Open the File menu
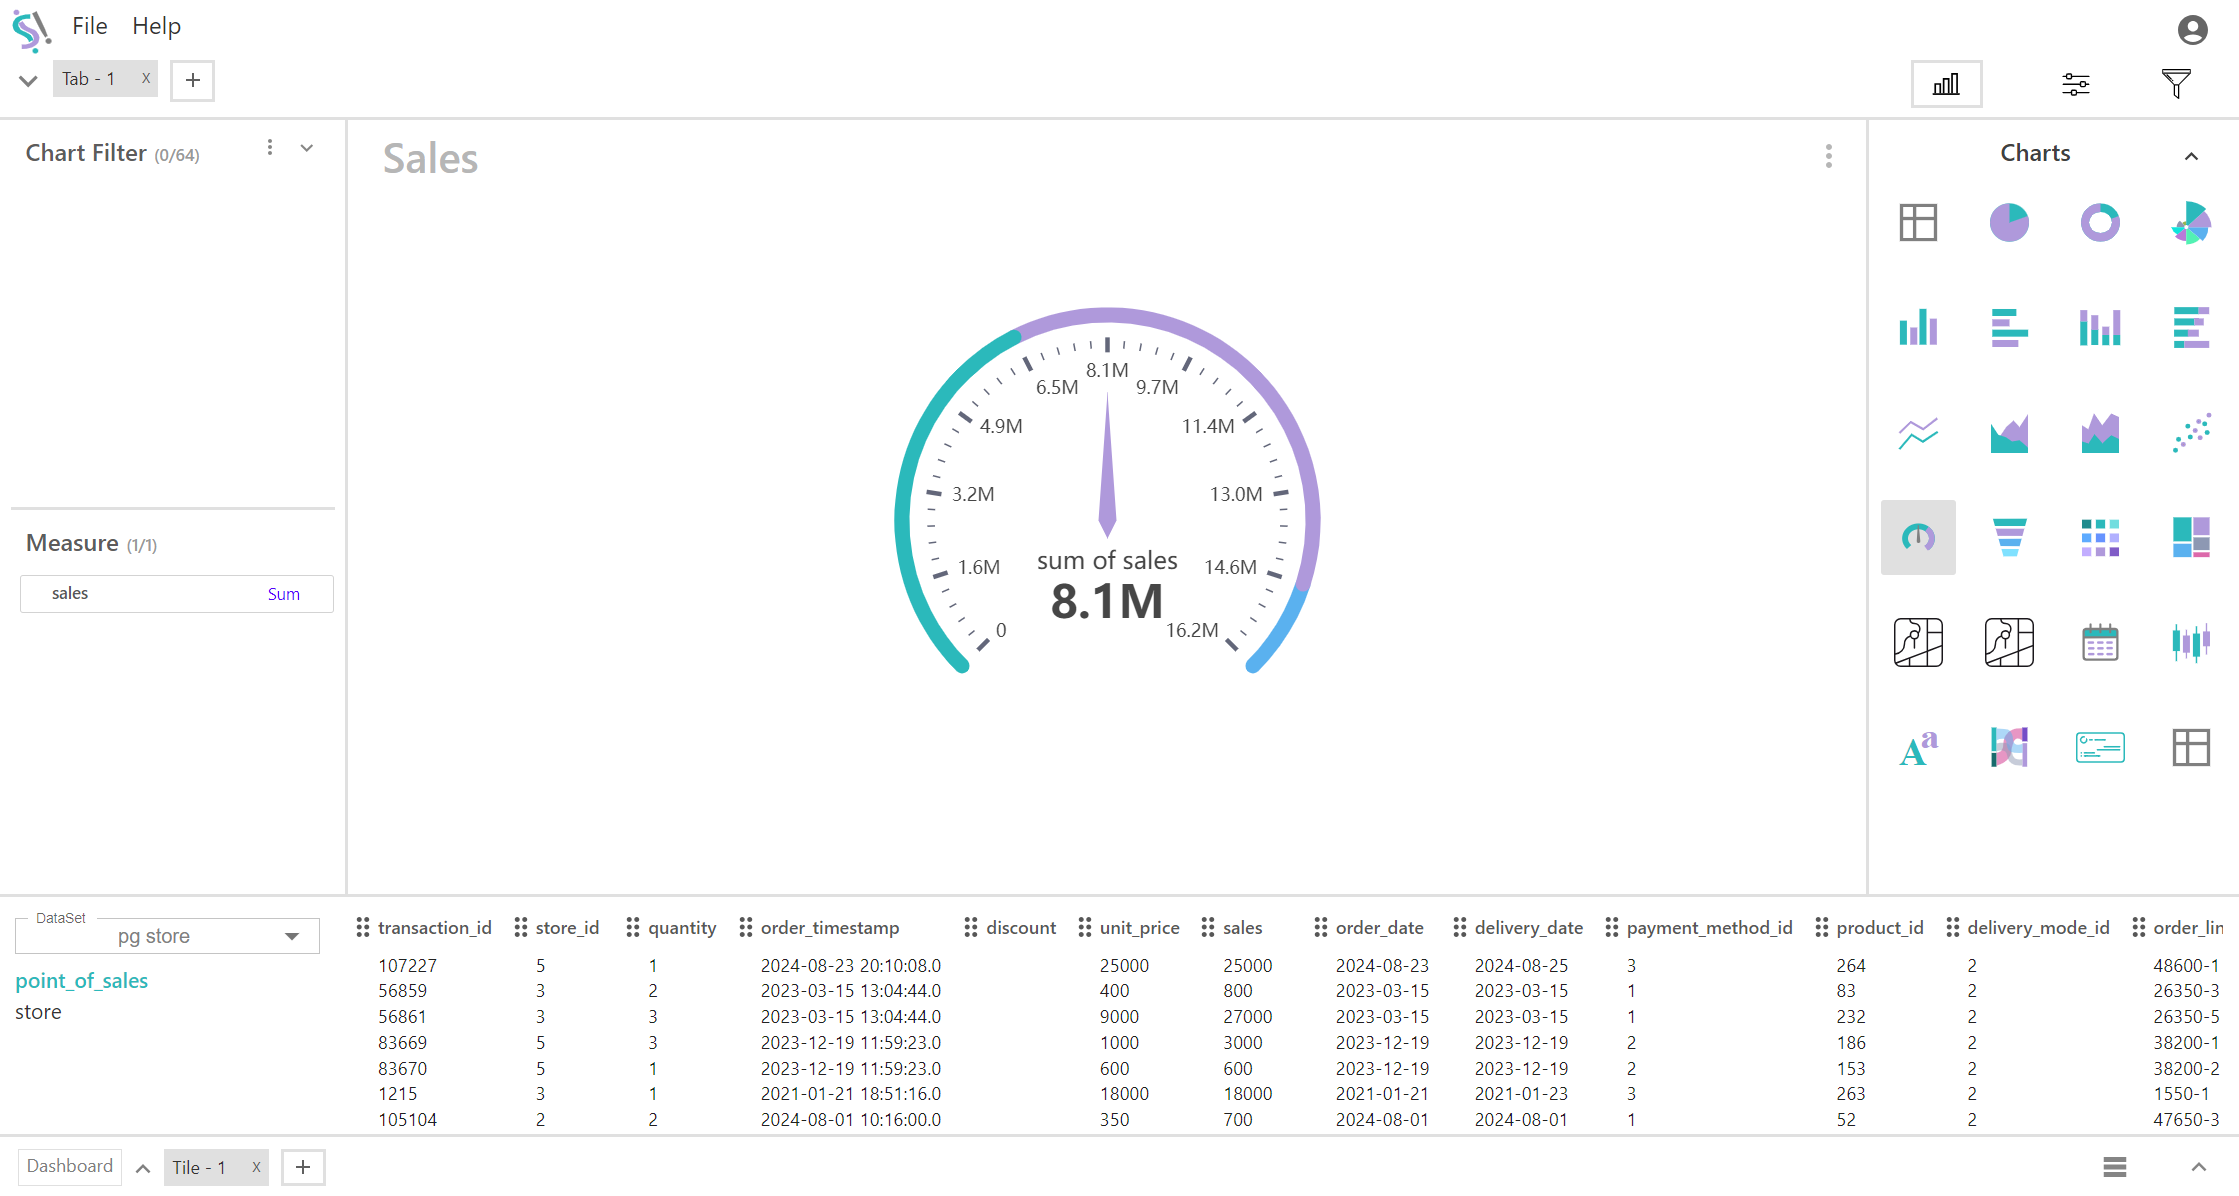 click(89, 26)
